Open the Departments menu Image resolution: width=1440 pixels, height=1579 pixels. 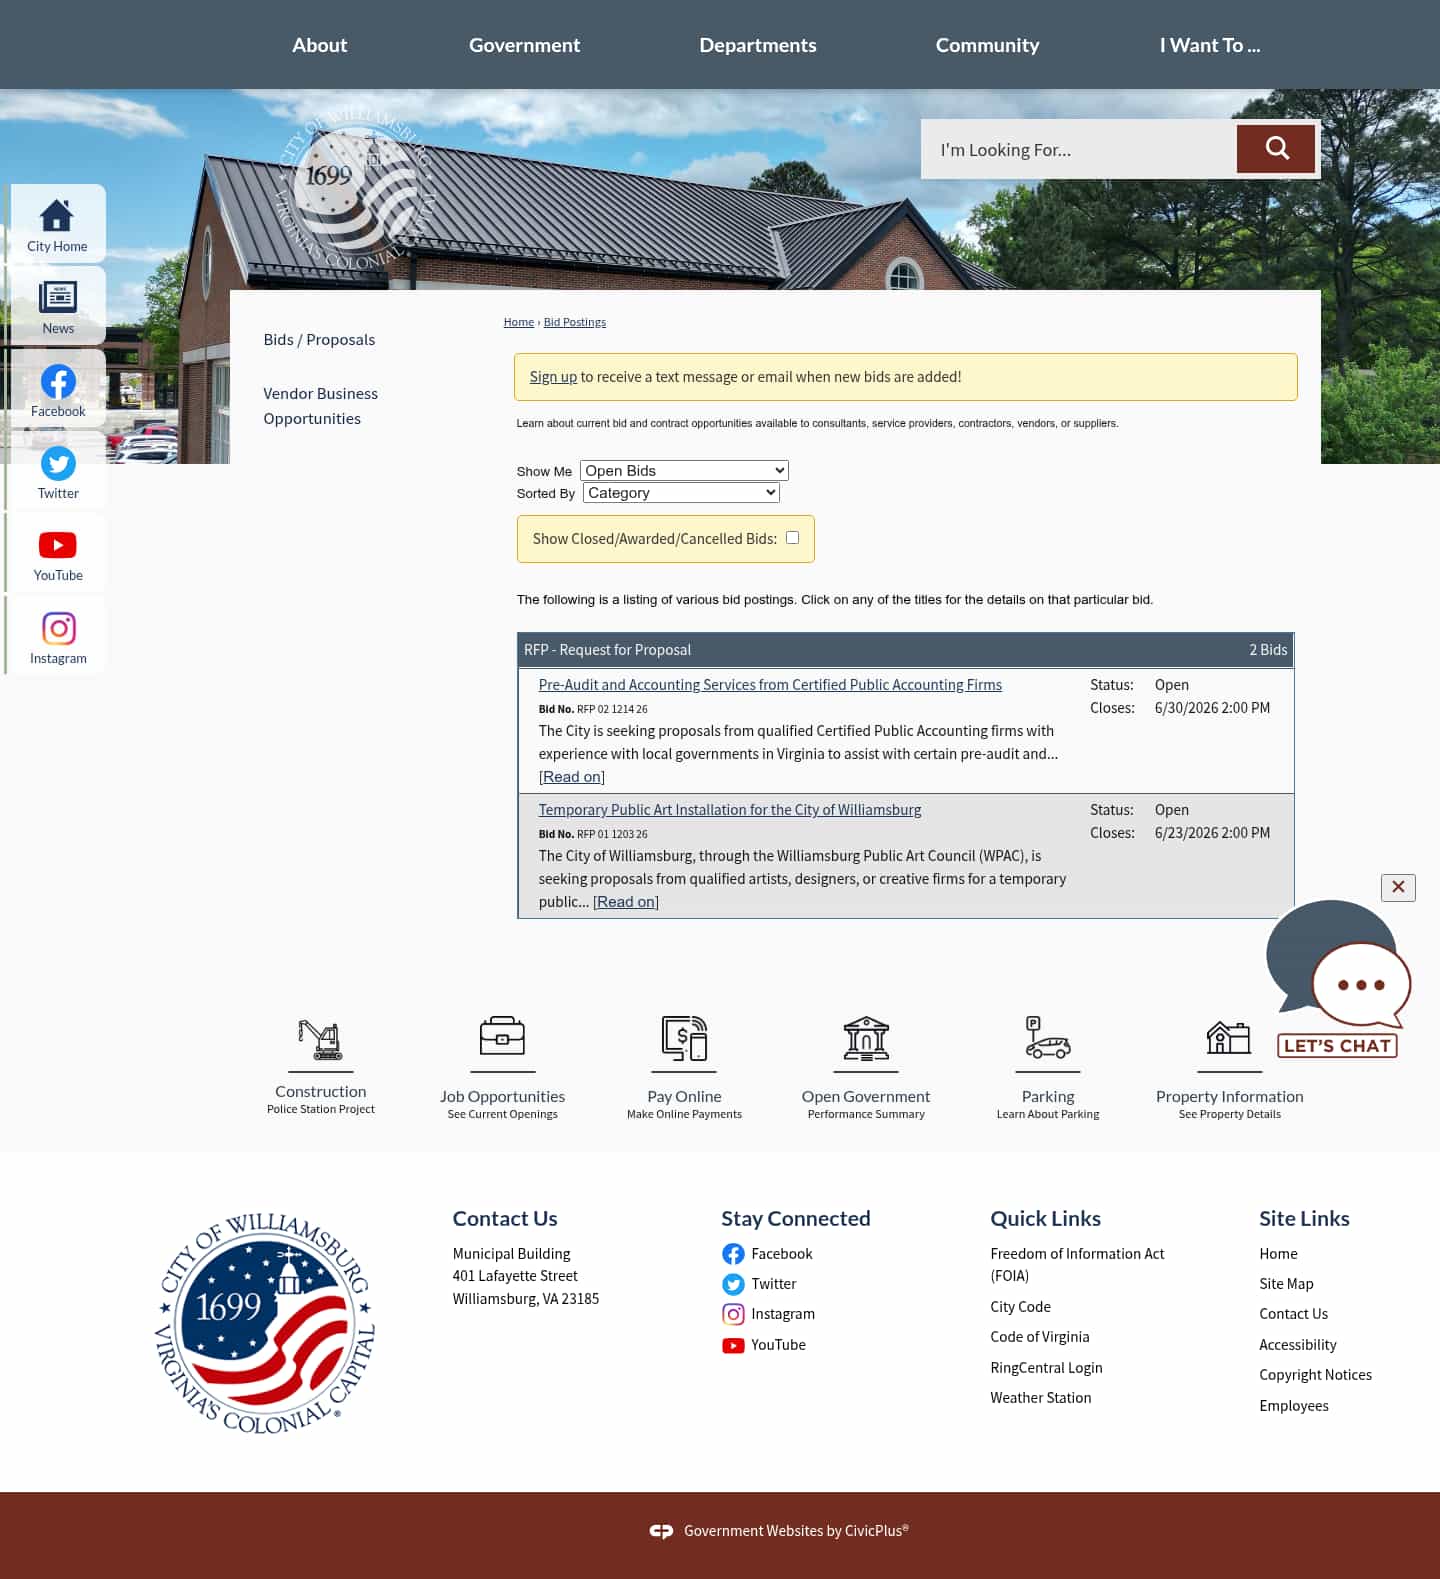pyautogui.click(x=758, y=45)
